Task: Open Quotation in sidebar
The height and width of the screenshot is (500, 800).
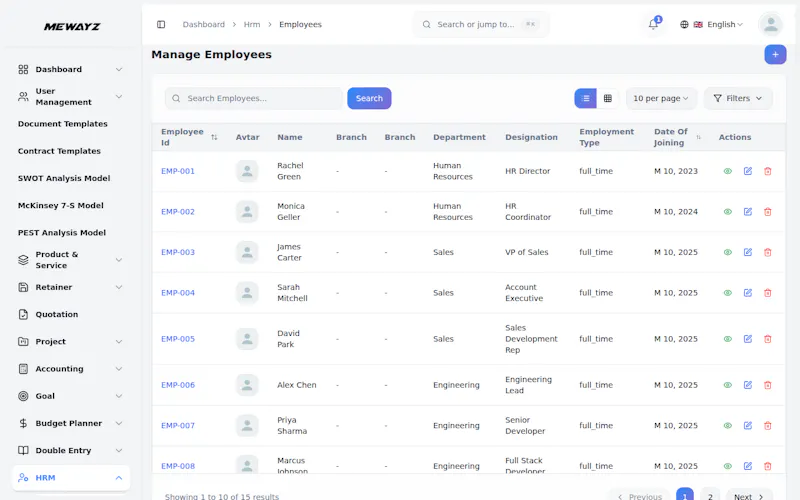Action: click(56, 315)
